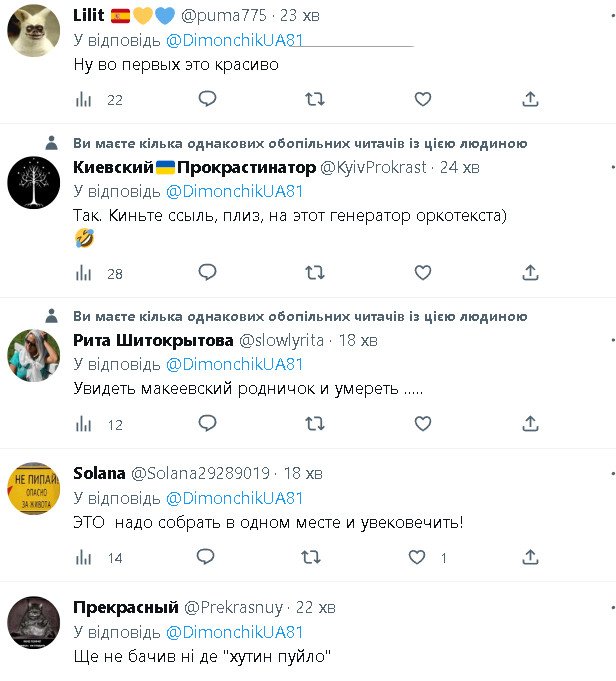Open the Прекрасный profile name
The width and height of the screenshot is (616, 681).
point(124,607)
